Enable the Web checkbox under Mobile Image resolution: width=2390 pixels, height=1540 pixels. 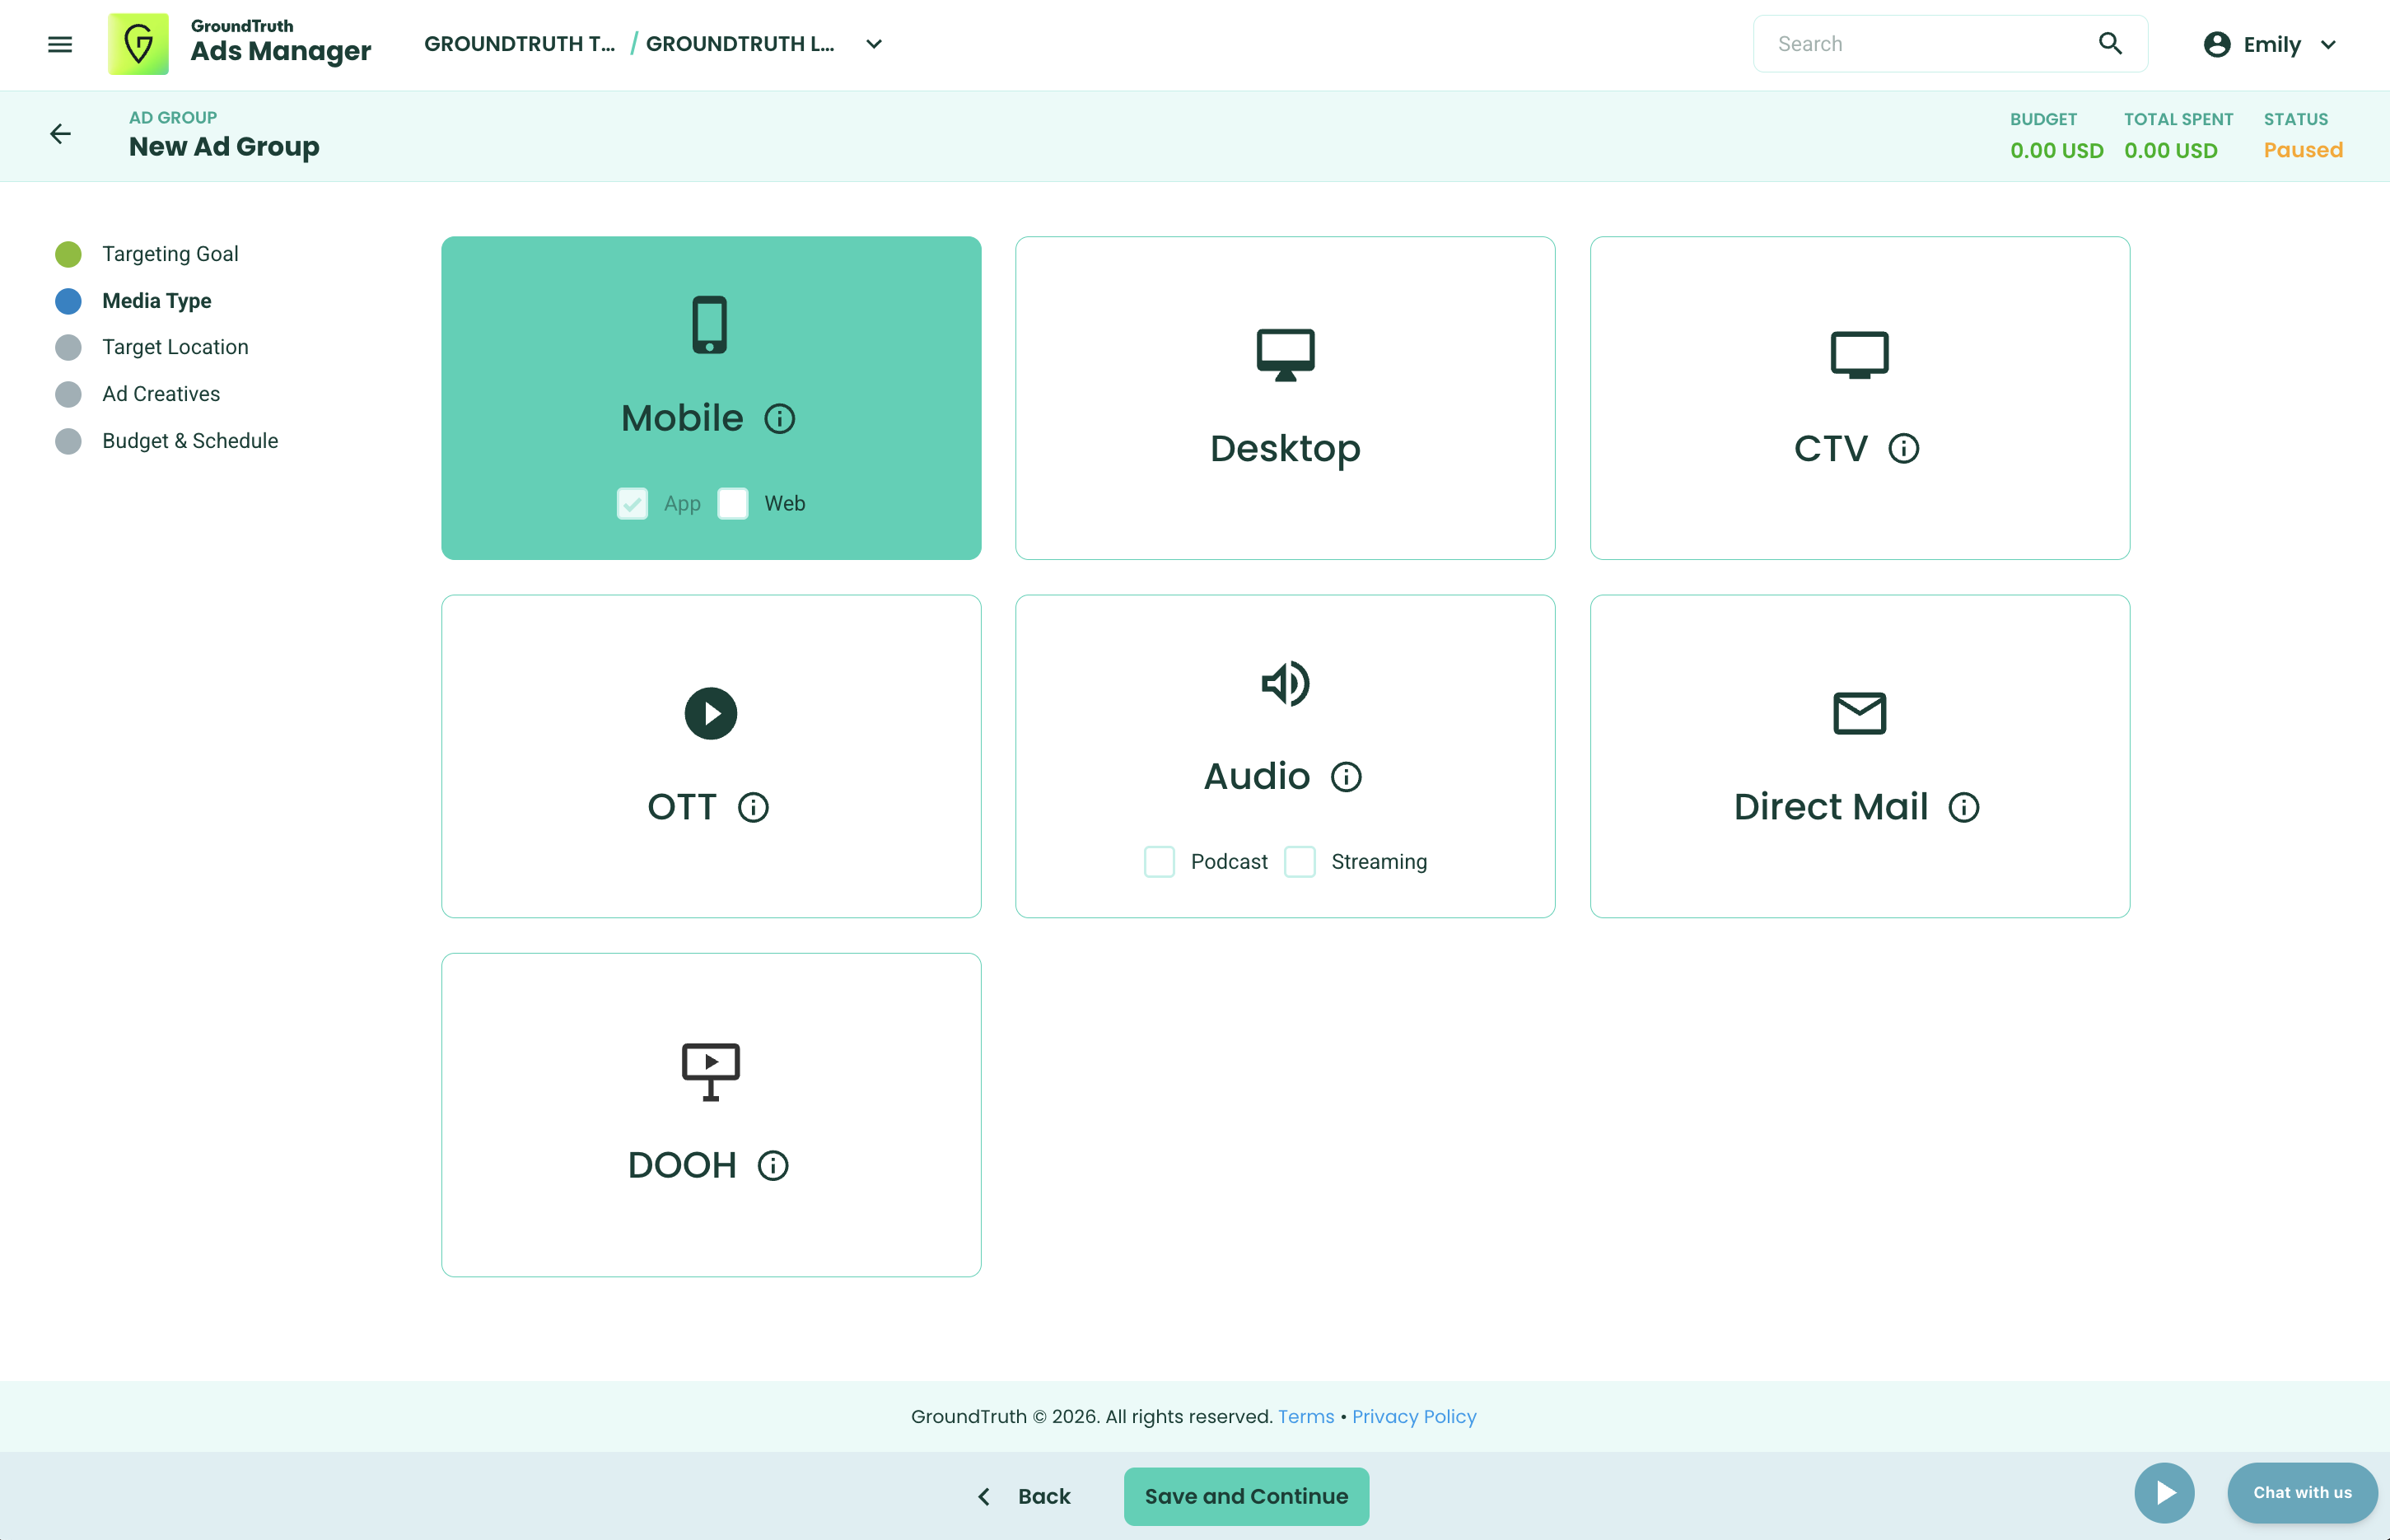point(733,503)
